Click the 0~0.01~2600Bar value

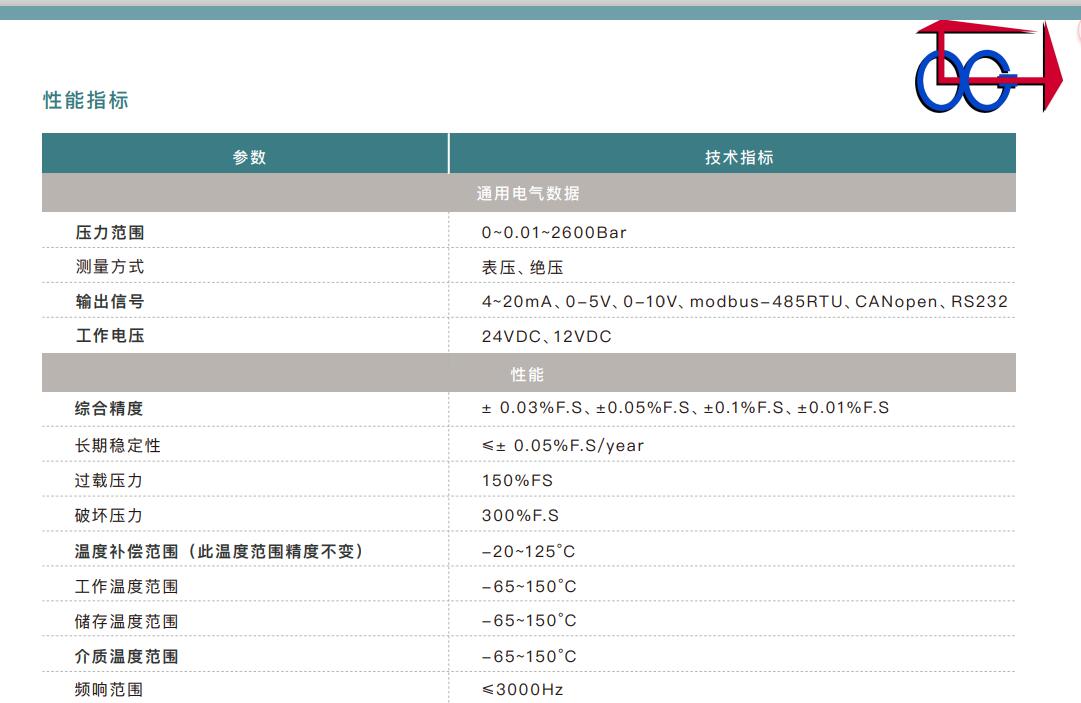click(554, 232)
